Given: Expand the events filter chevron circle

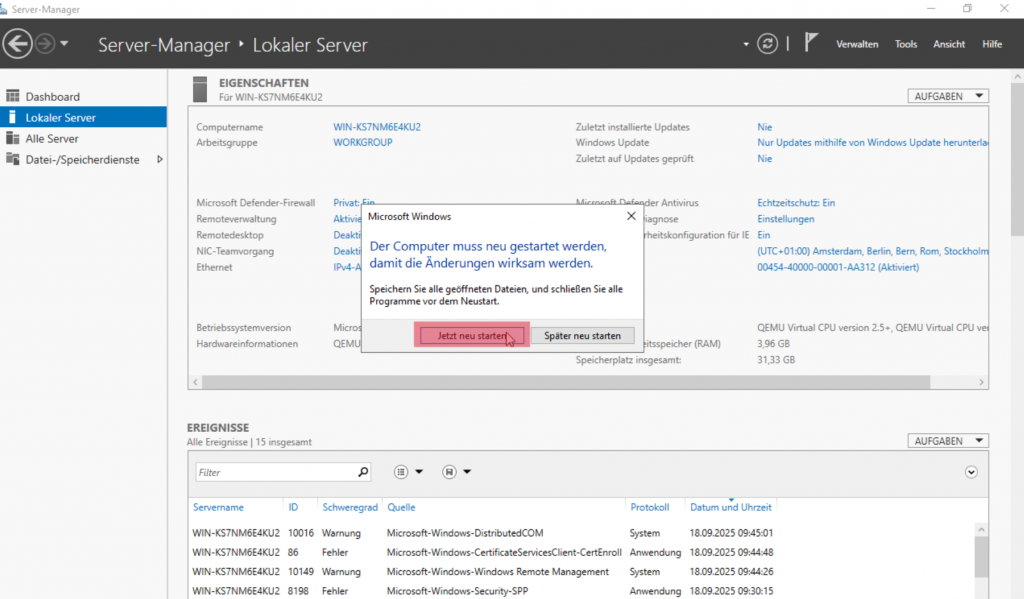Looking at the screenshot, I should coord(971,472).
